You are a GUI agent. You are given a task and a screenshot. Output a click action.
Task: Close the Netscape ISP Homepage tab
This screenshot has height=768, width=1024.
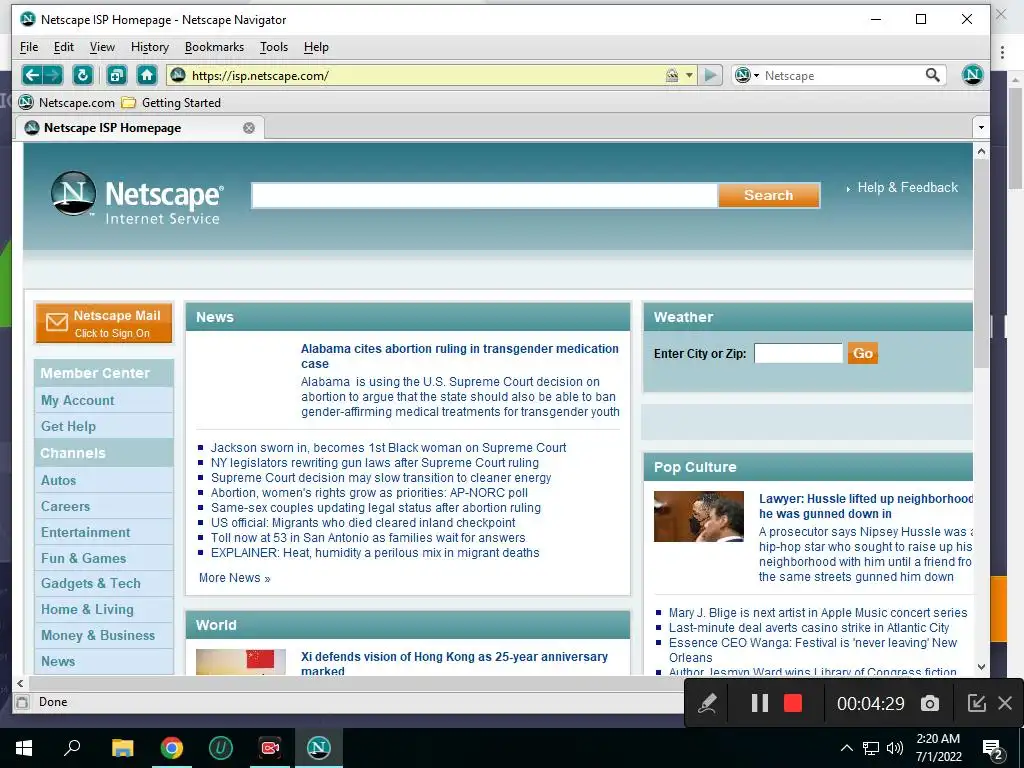pyautogui.click(x=249, y=128)
